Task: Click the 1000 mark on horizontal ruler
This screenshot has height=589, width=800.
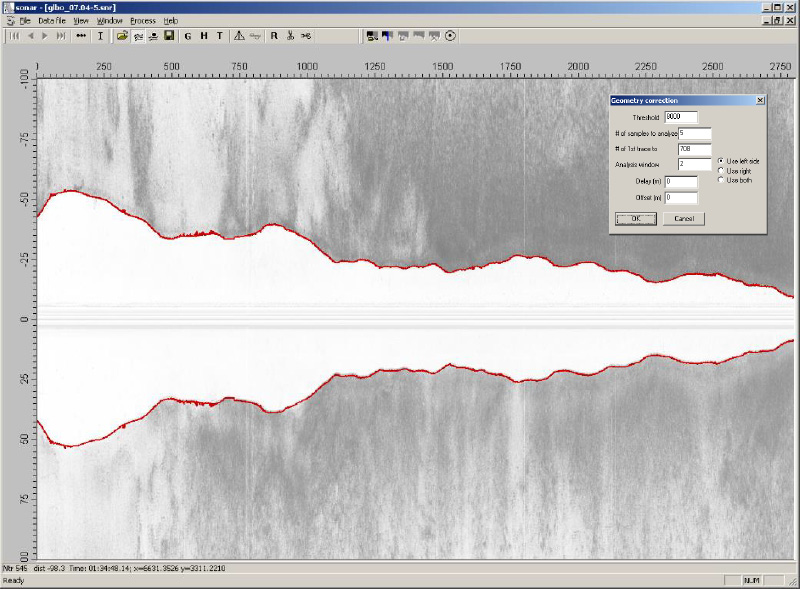Action: coord(307,66)
